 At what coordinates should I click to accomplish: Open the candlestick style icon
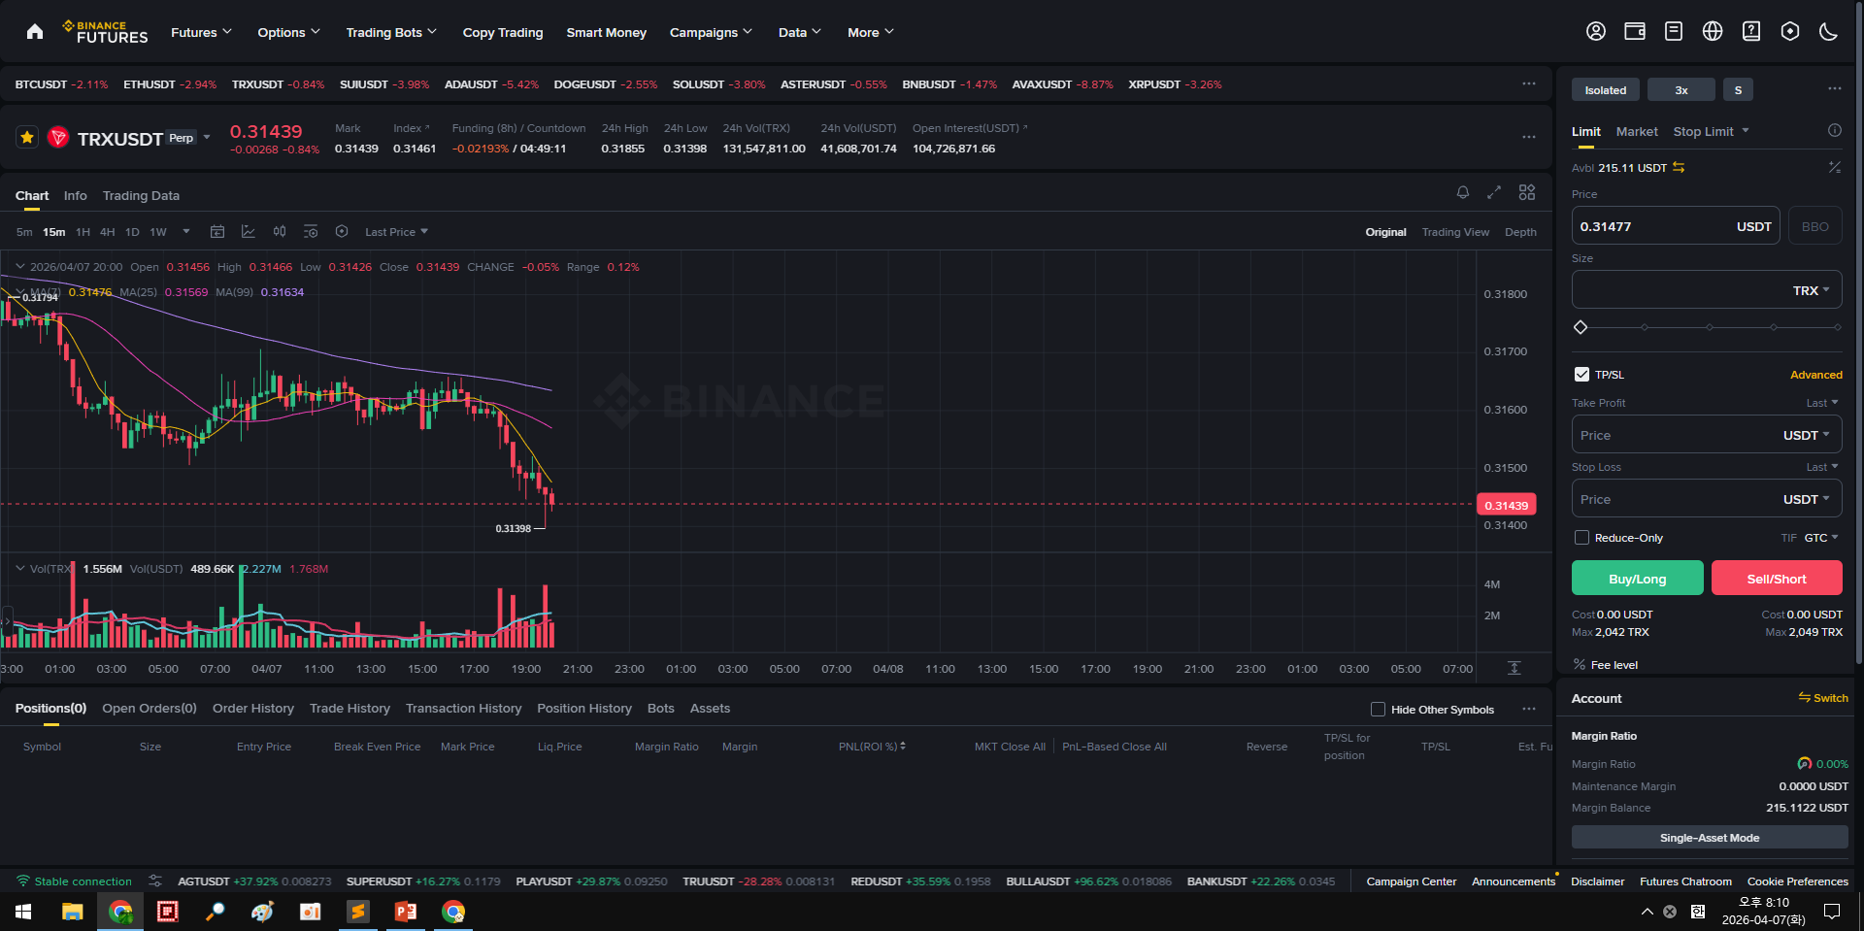coord(279,231)
